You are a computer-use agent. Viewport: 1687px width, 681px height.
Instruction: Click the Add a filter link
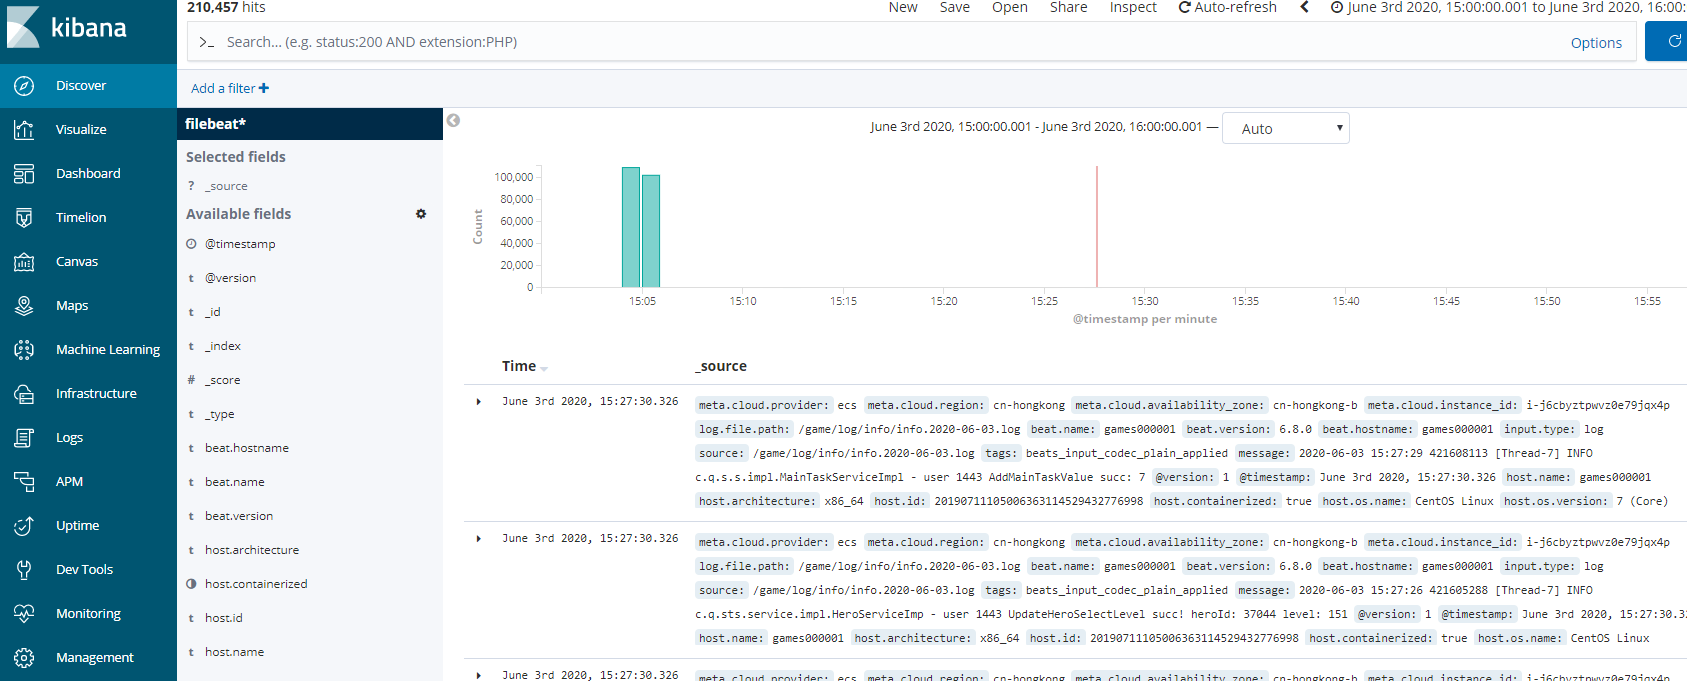coord(230,88)
